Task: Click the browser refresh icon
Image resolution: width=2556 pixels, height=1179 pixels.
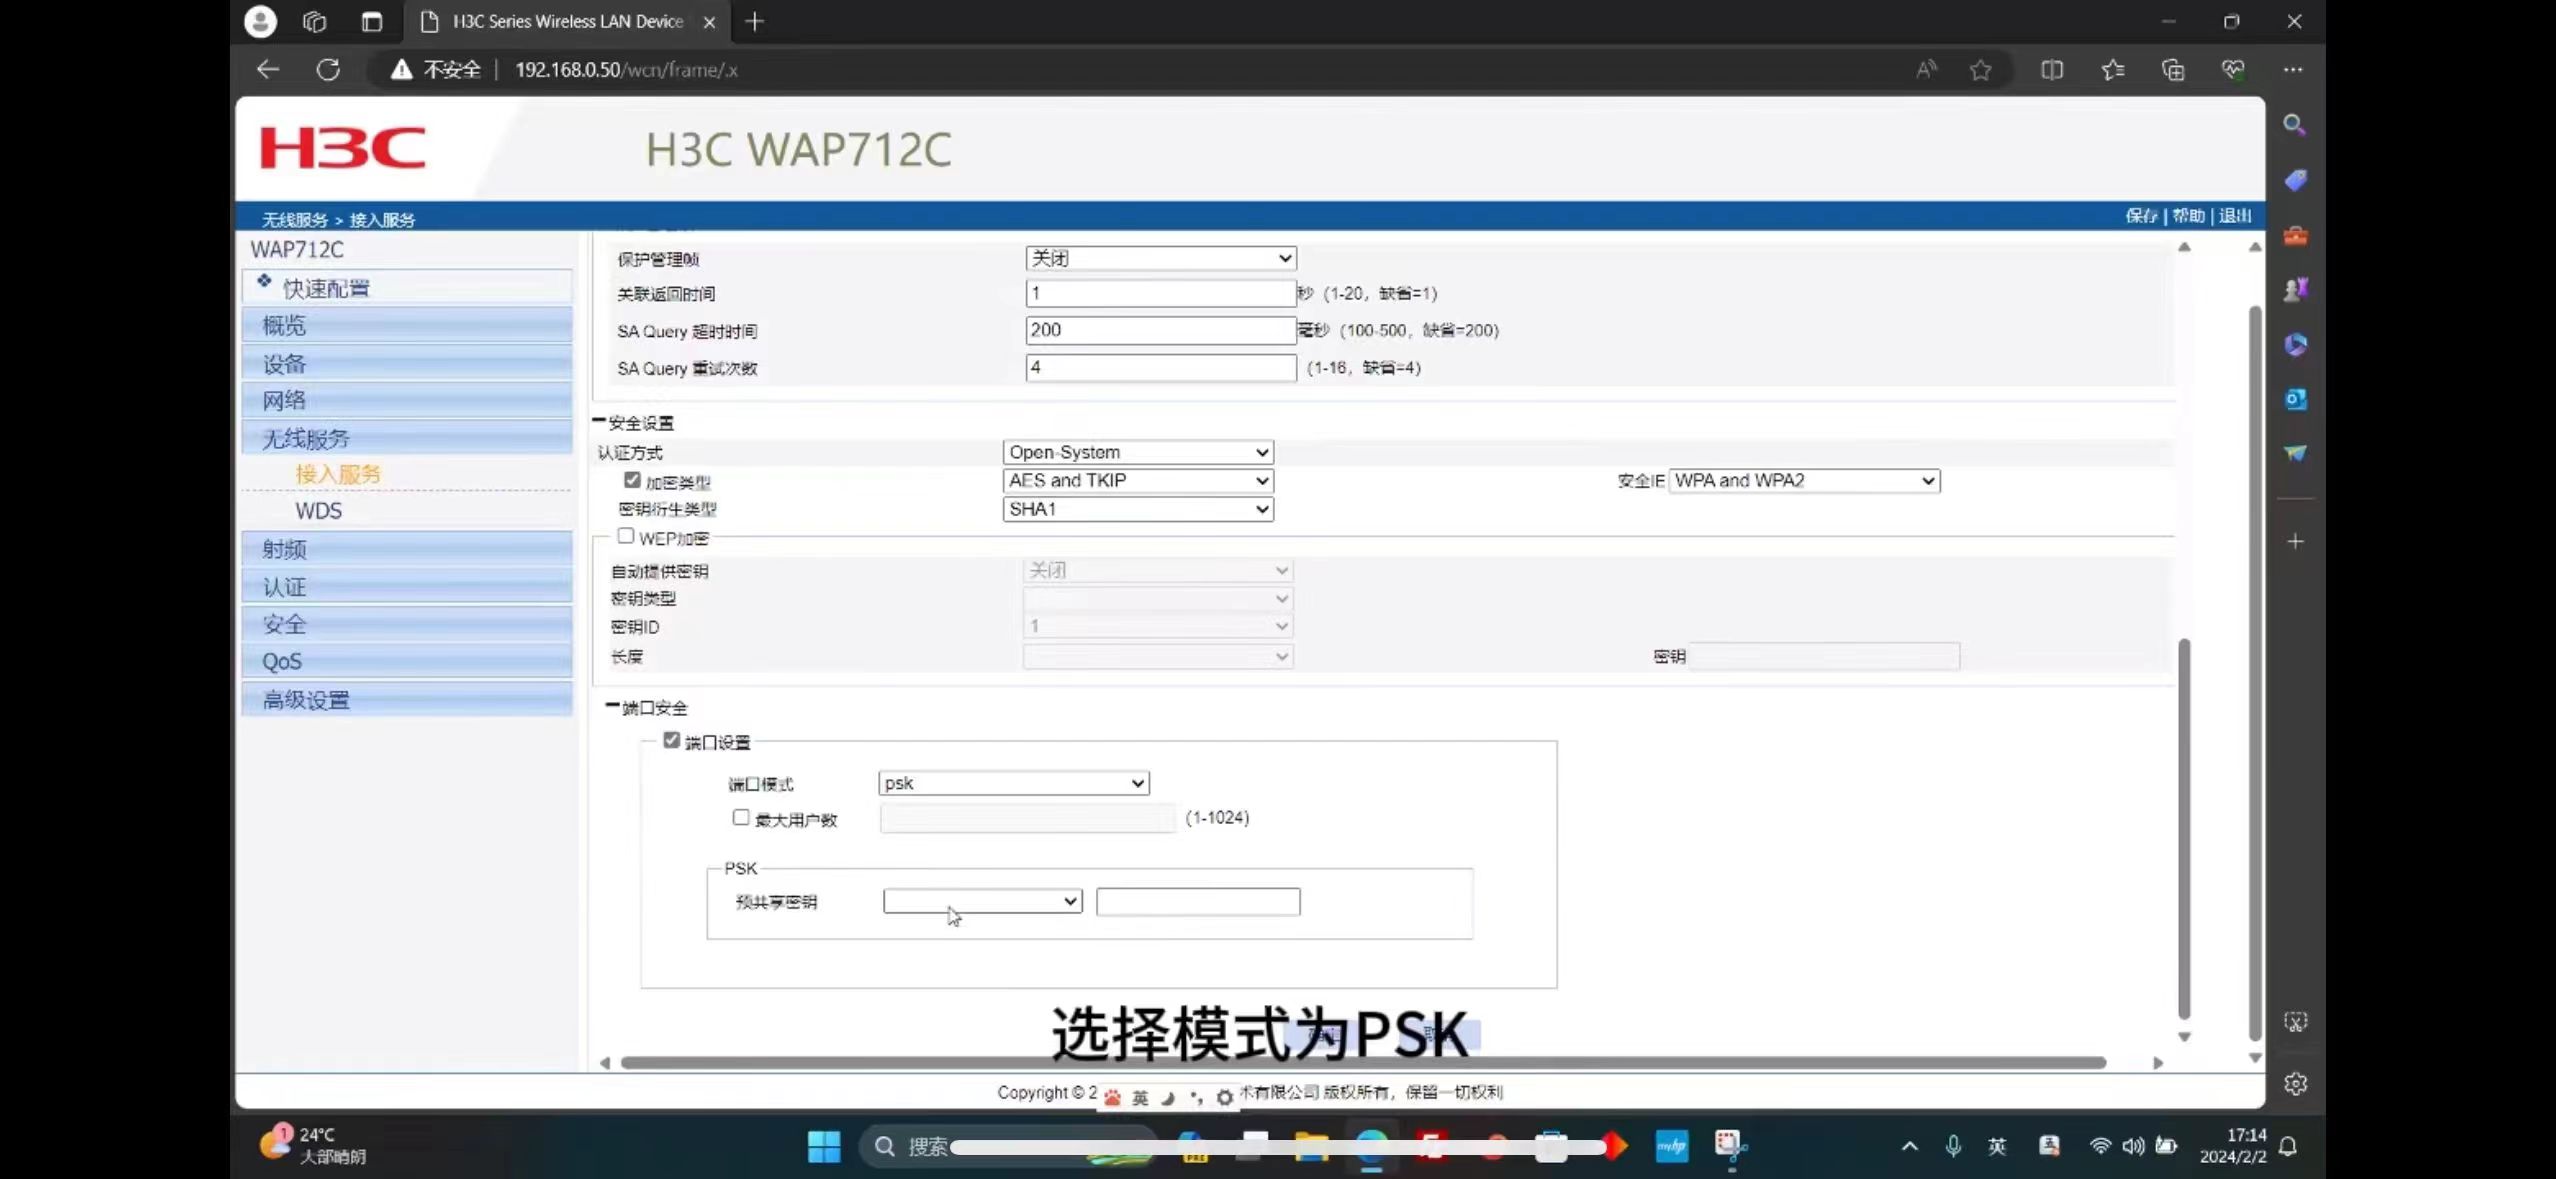Action: coord(328,70)
